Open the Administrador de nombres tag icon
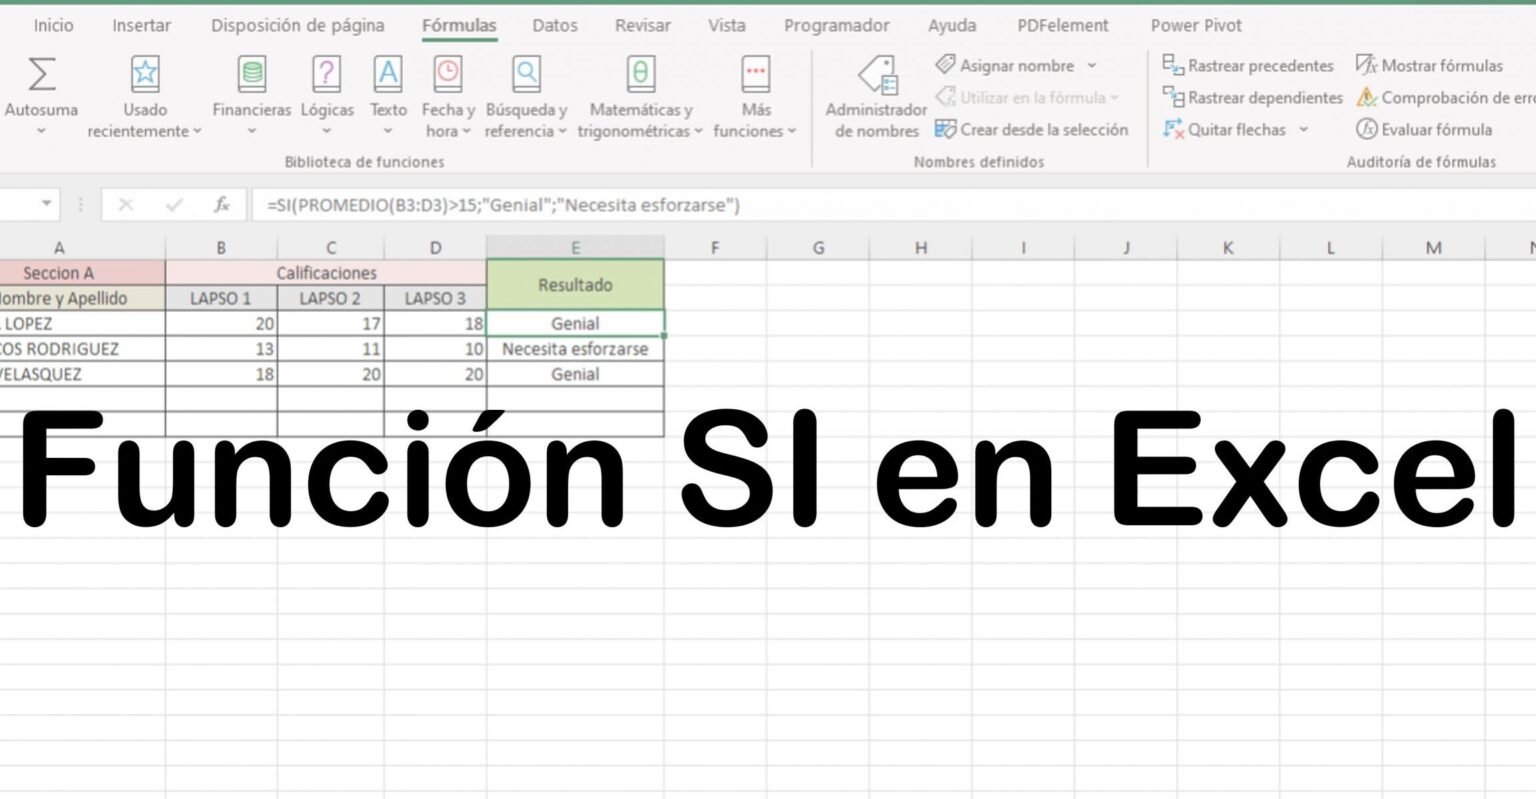 click(x=877, y=76)
